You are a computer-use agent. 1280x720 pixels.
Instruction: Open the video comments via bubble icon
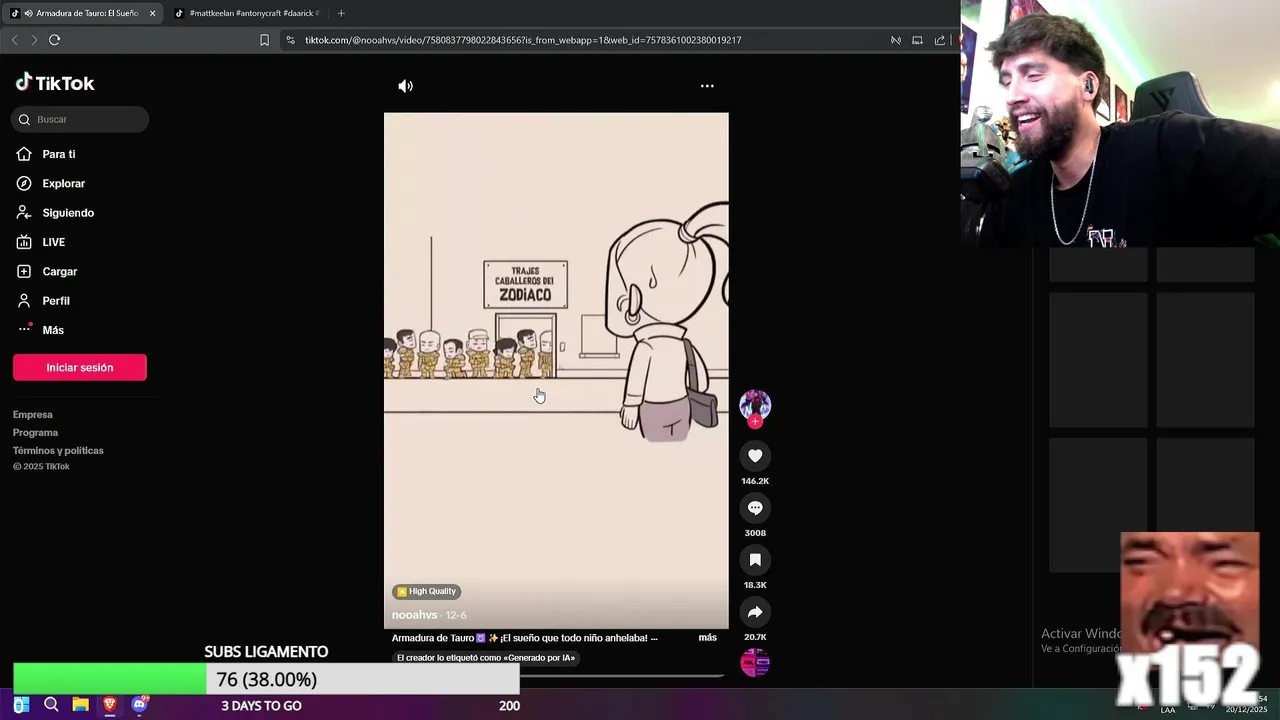point(755,508)
